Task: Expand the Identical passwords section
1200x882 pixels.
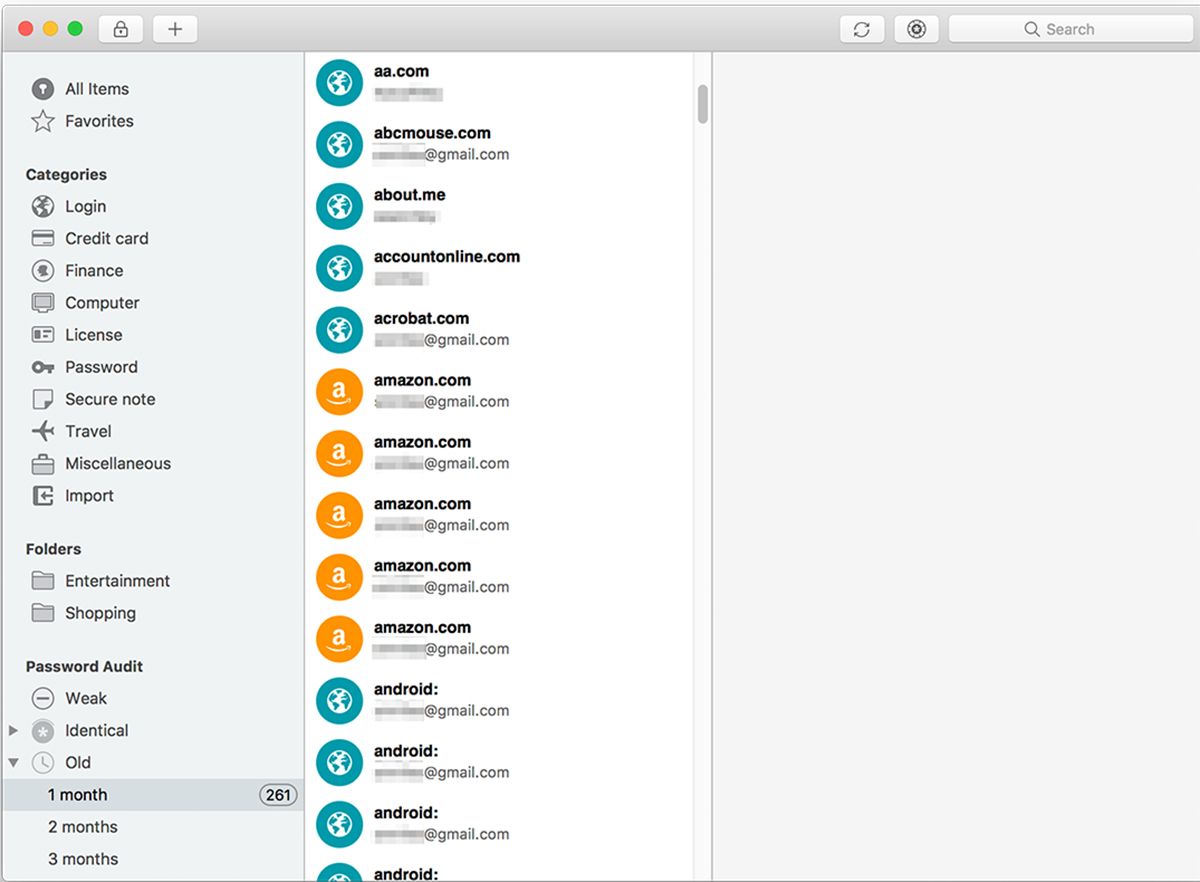Action: tap(14, 730)
